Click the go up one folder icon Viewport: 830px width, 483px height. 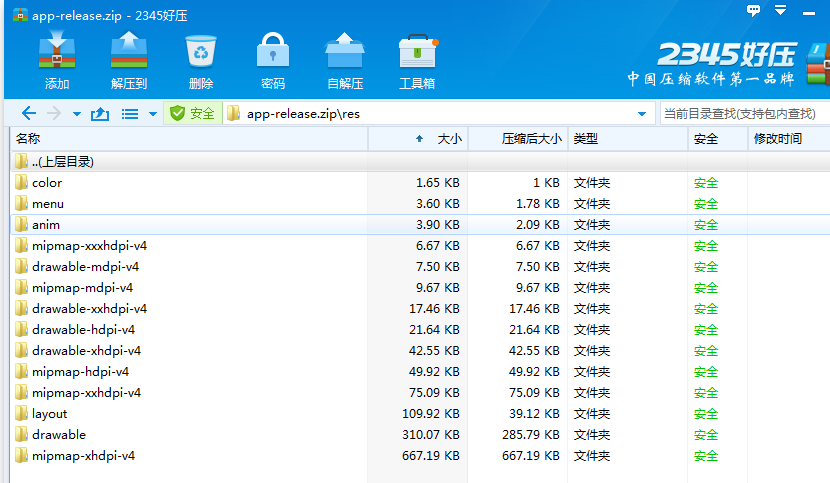pyautogui.click(x=99, y=114)
